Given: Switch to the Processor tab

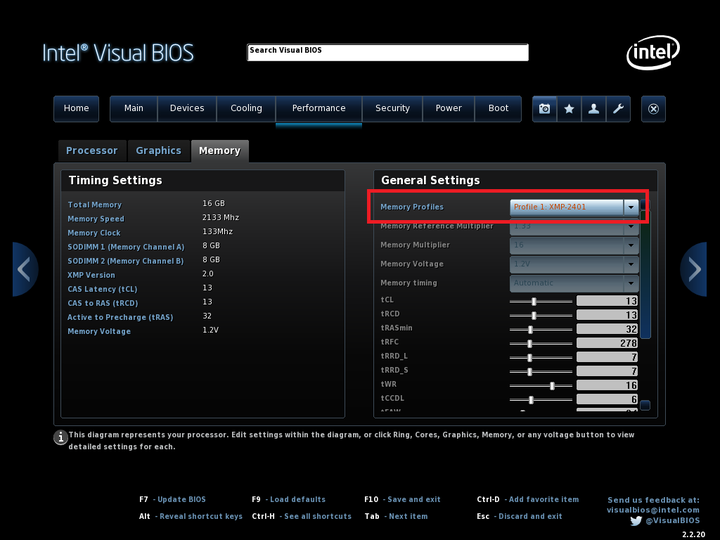Looking at the screenshot, I should click(x=92, y=151).
